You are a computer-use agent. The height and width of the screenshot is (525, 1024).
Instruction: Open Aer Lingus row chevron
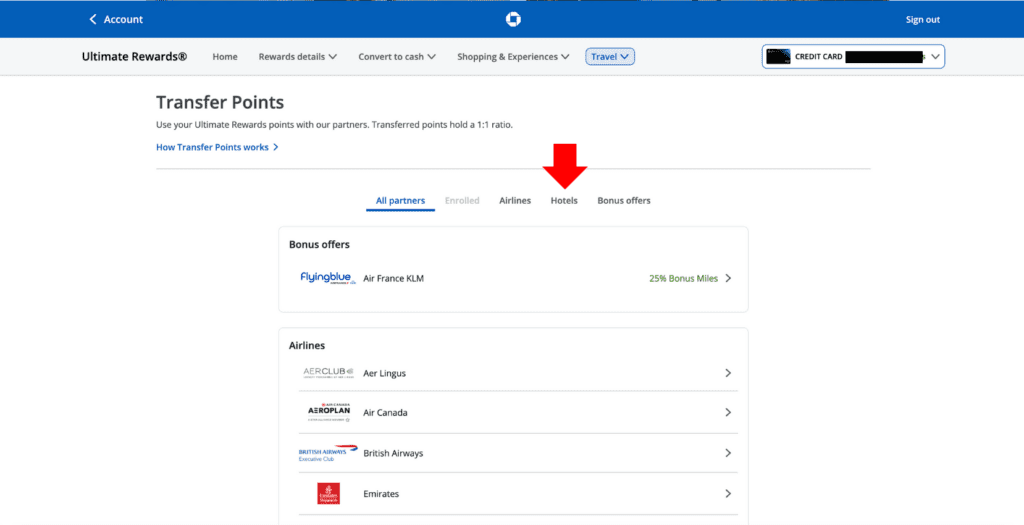(x=728, y=373)
